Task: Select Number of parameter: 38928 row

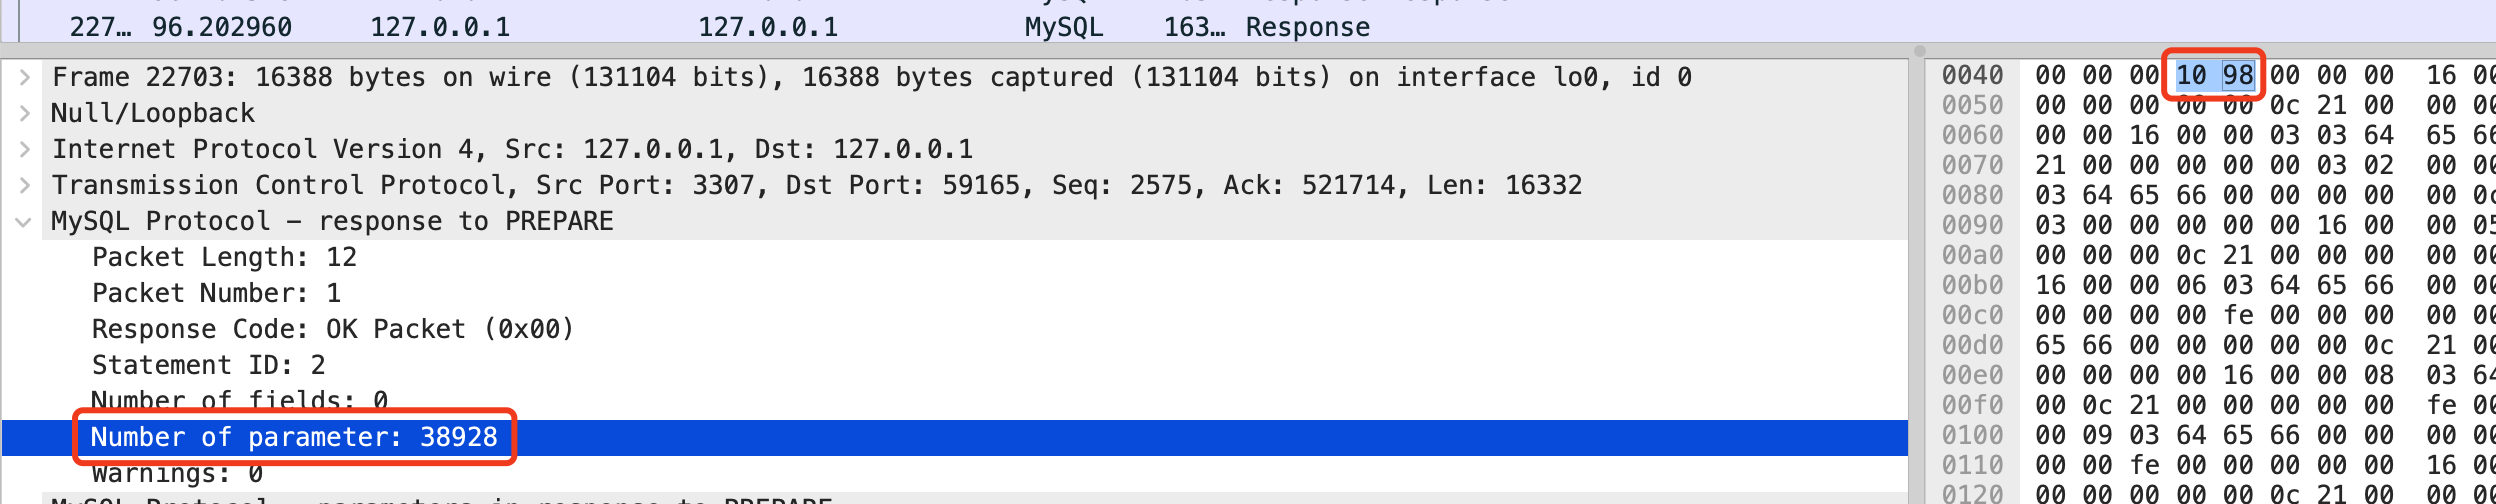Action: 294,437
